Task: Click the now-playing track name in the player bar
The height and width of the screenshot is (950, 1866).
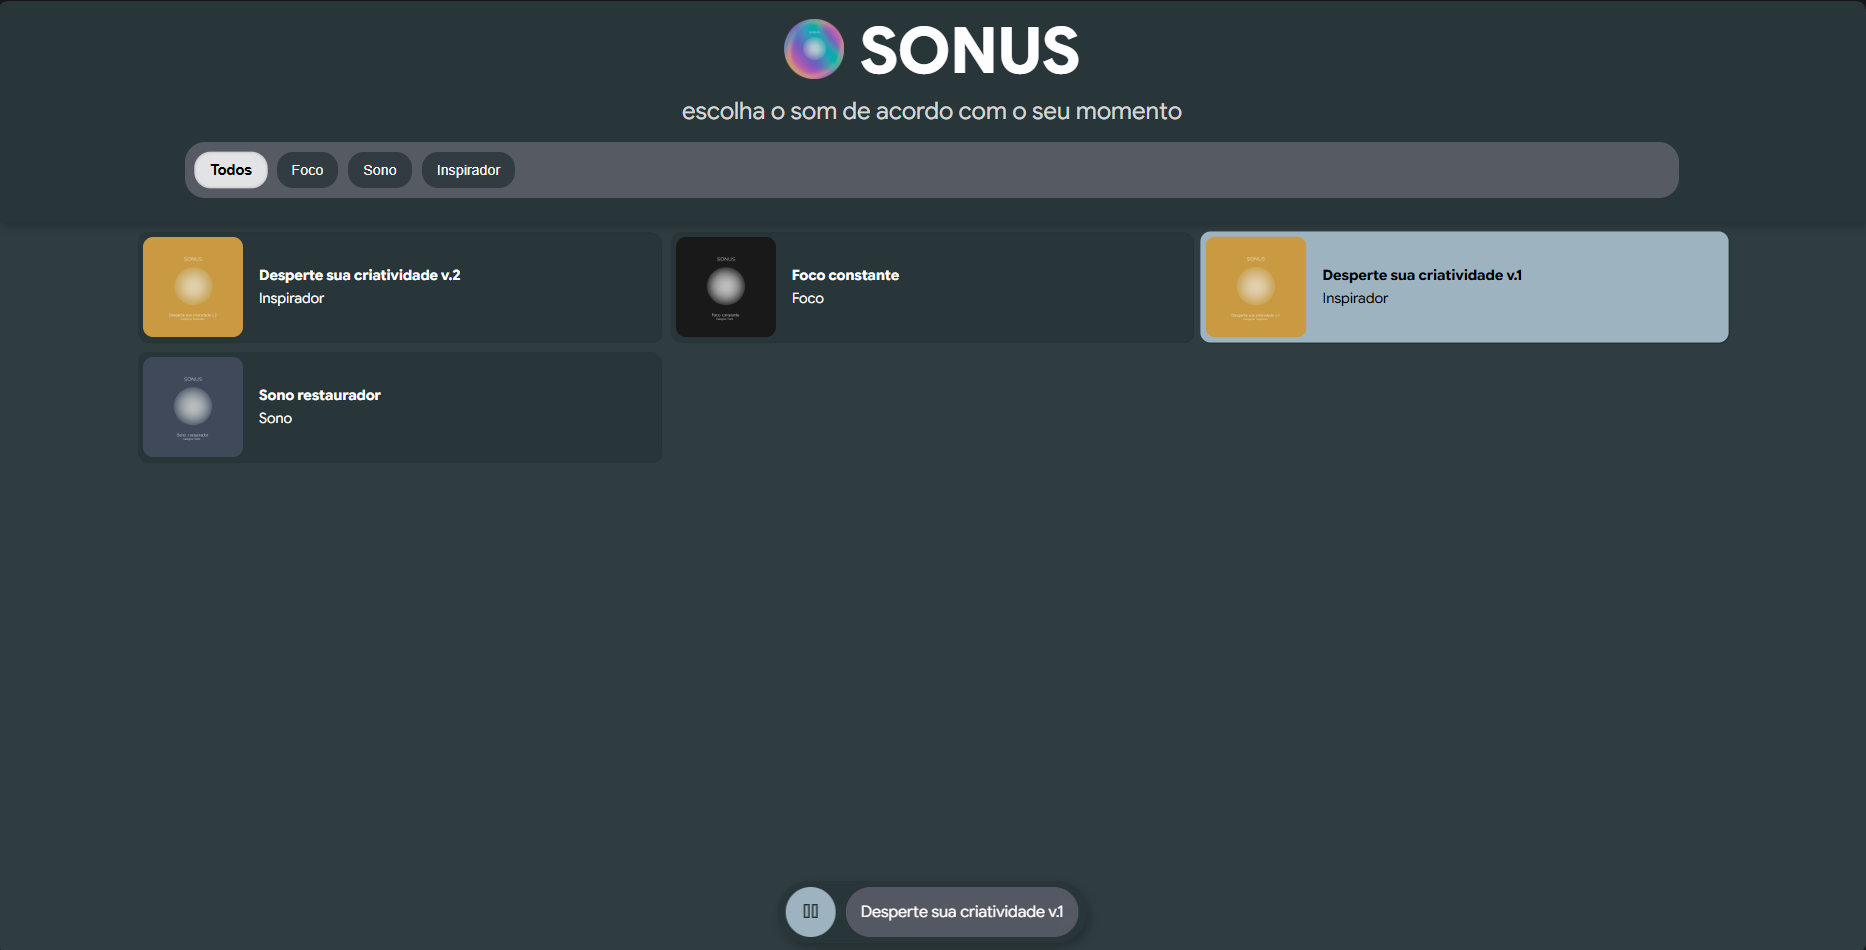Action: point(961,911)
